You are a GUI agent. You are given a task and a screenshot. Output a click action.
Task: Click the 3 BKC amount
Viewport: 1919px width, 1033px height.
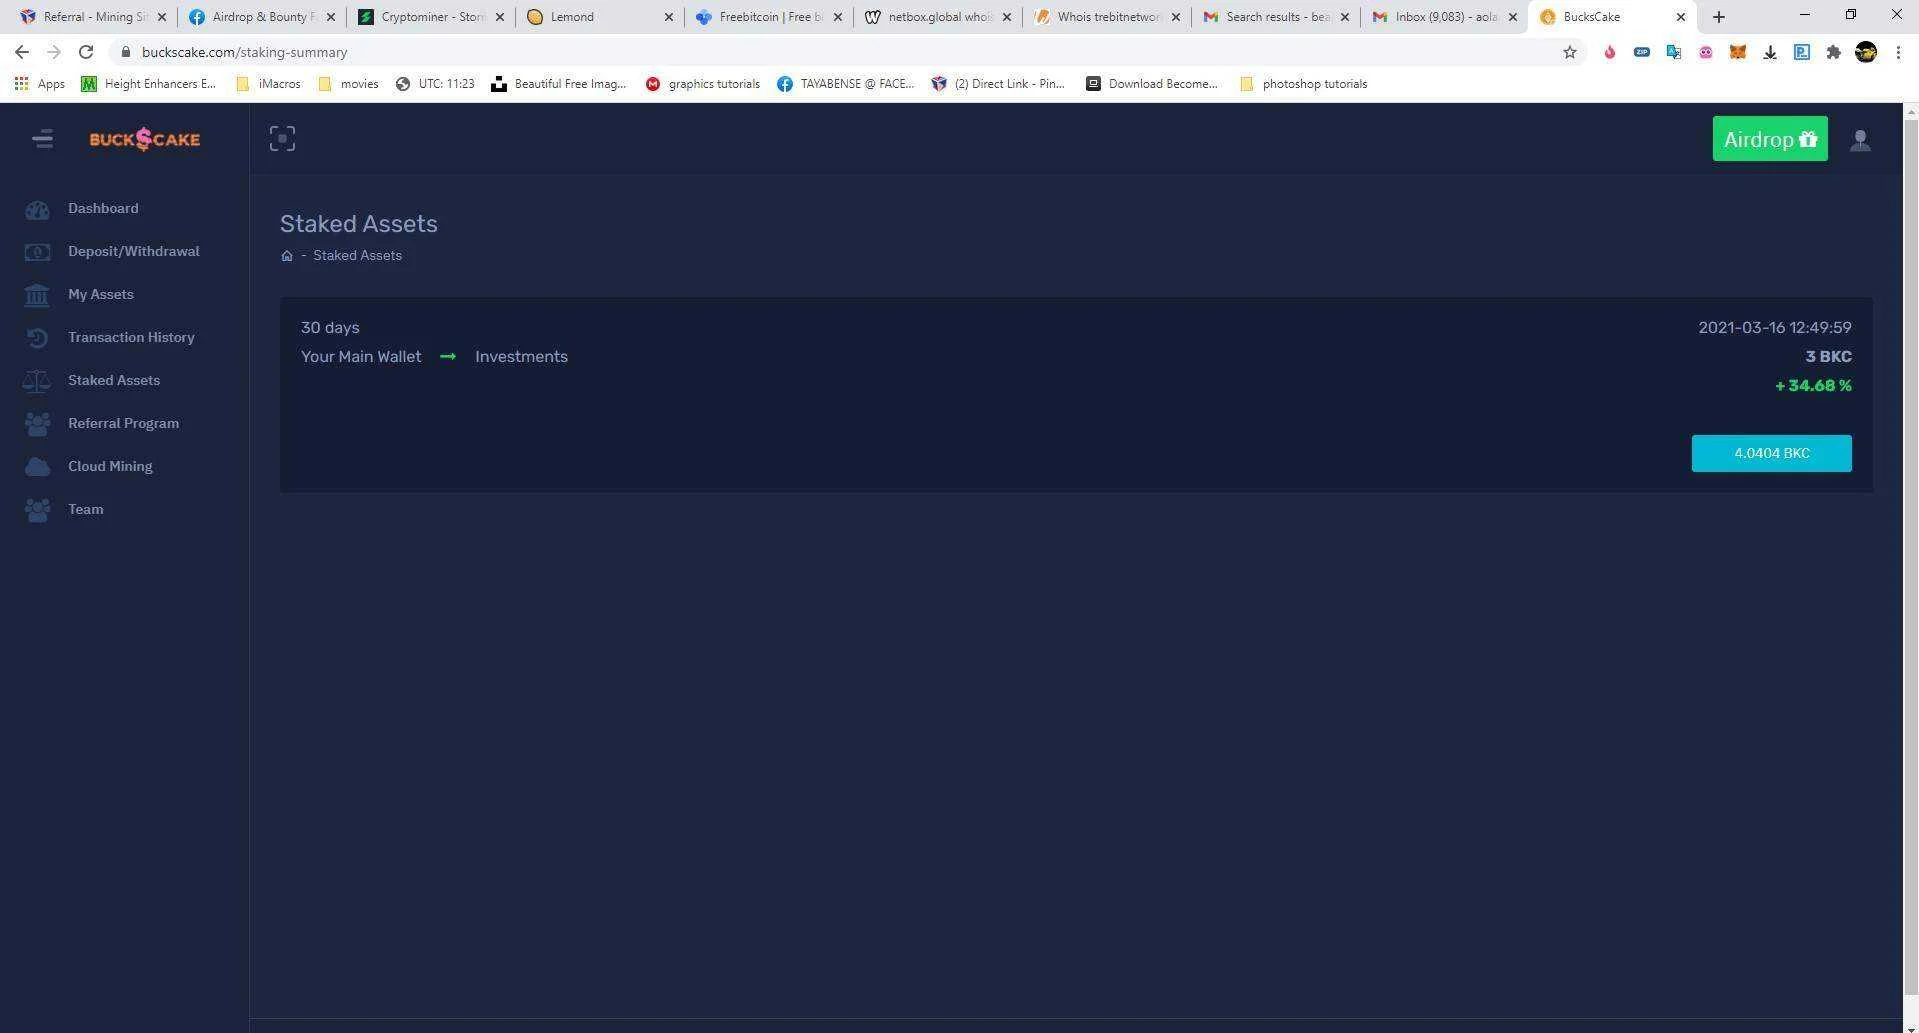(x=1828, y=356)
